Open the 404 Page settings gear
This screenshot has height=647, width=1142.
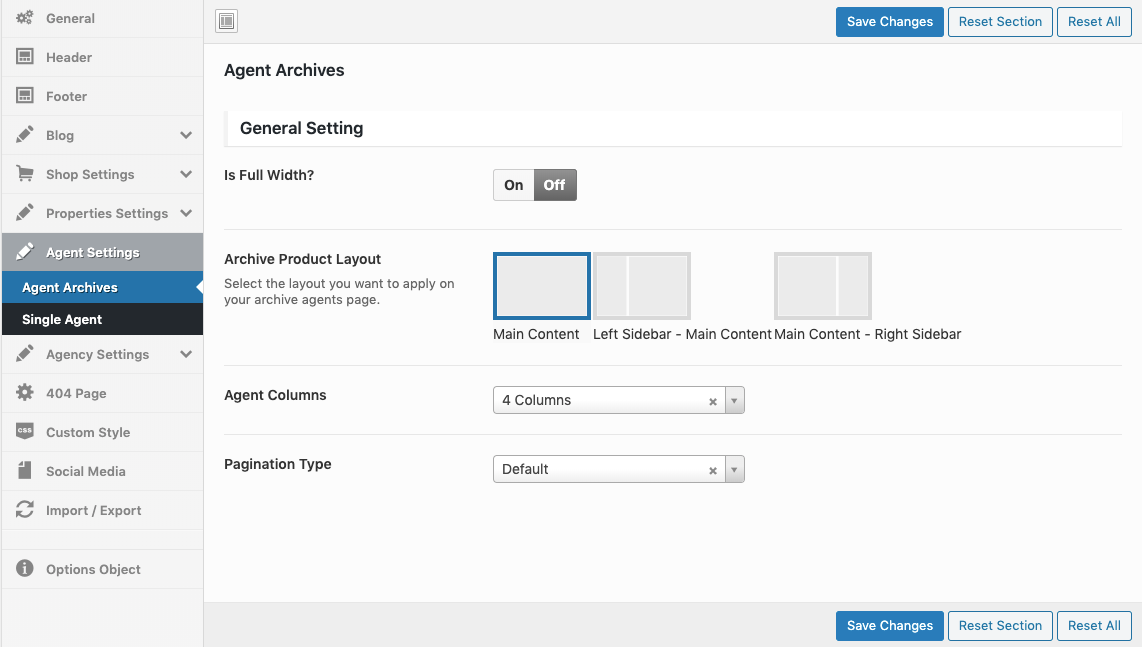tap(24, 393)
